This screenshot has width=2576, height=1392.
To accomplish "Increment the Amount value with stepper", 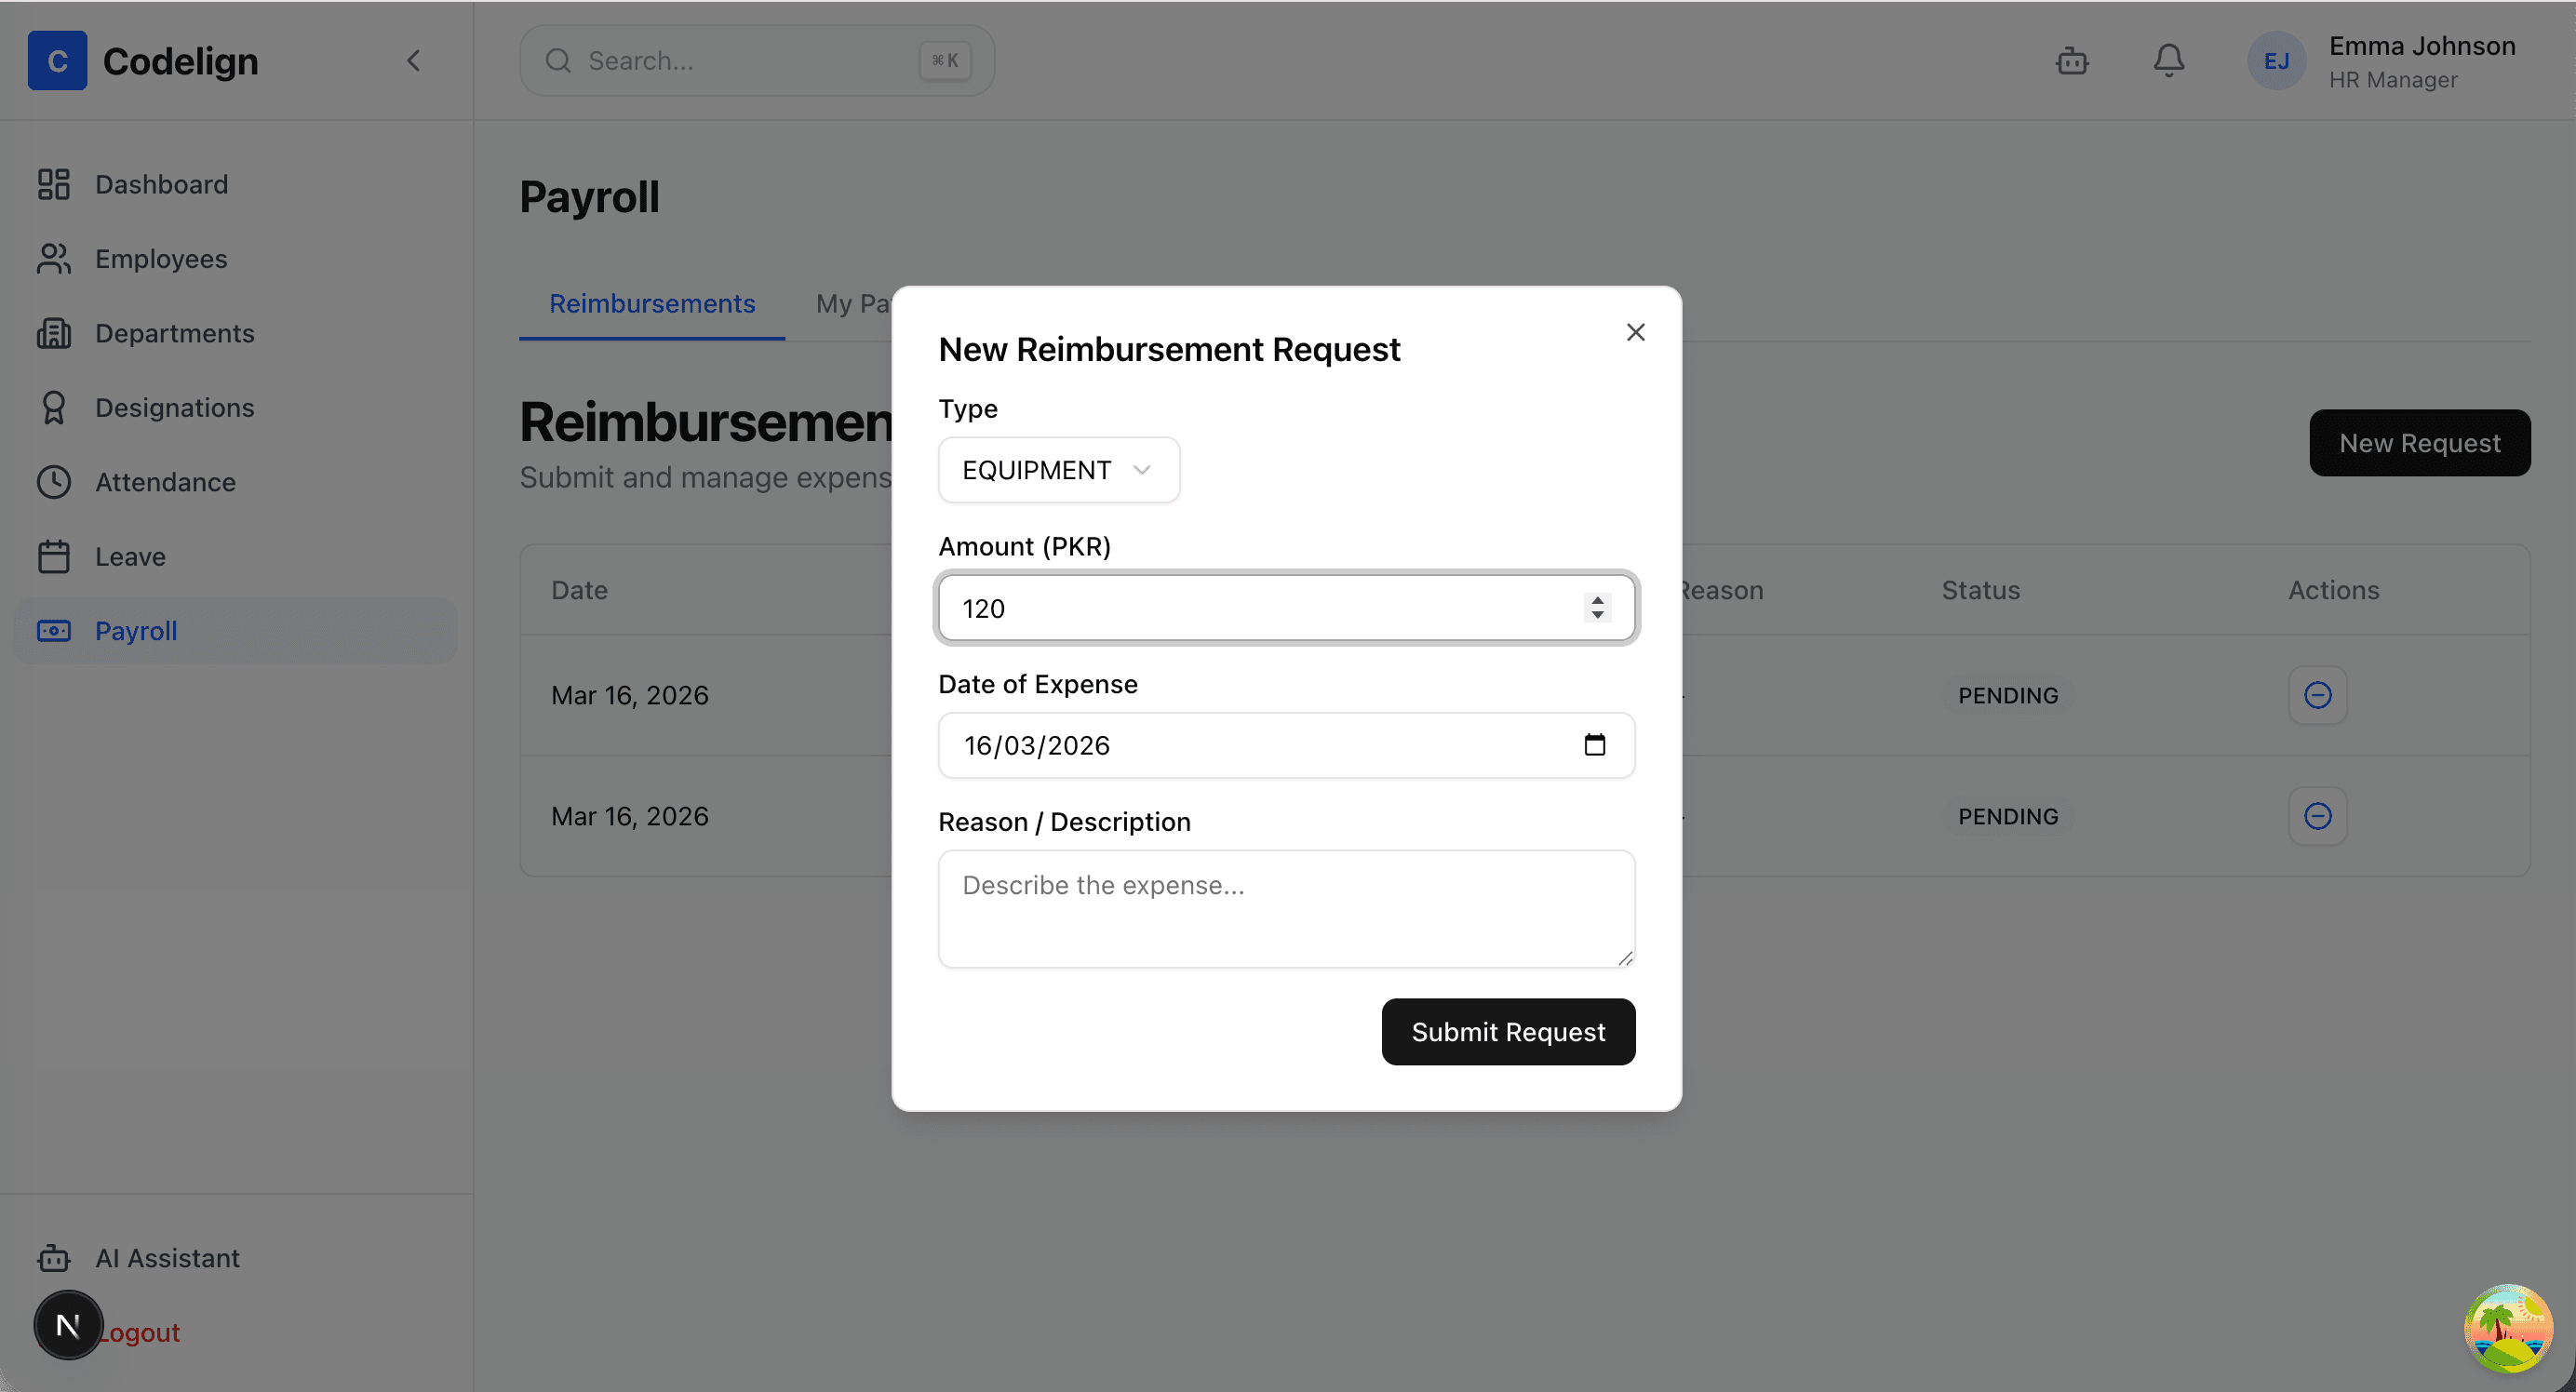I will 1597,600.
